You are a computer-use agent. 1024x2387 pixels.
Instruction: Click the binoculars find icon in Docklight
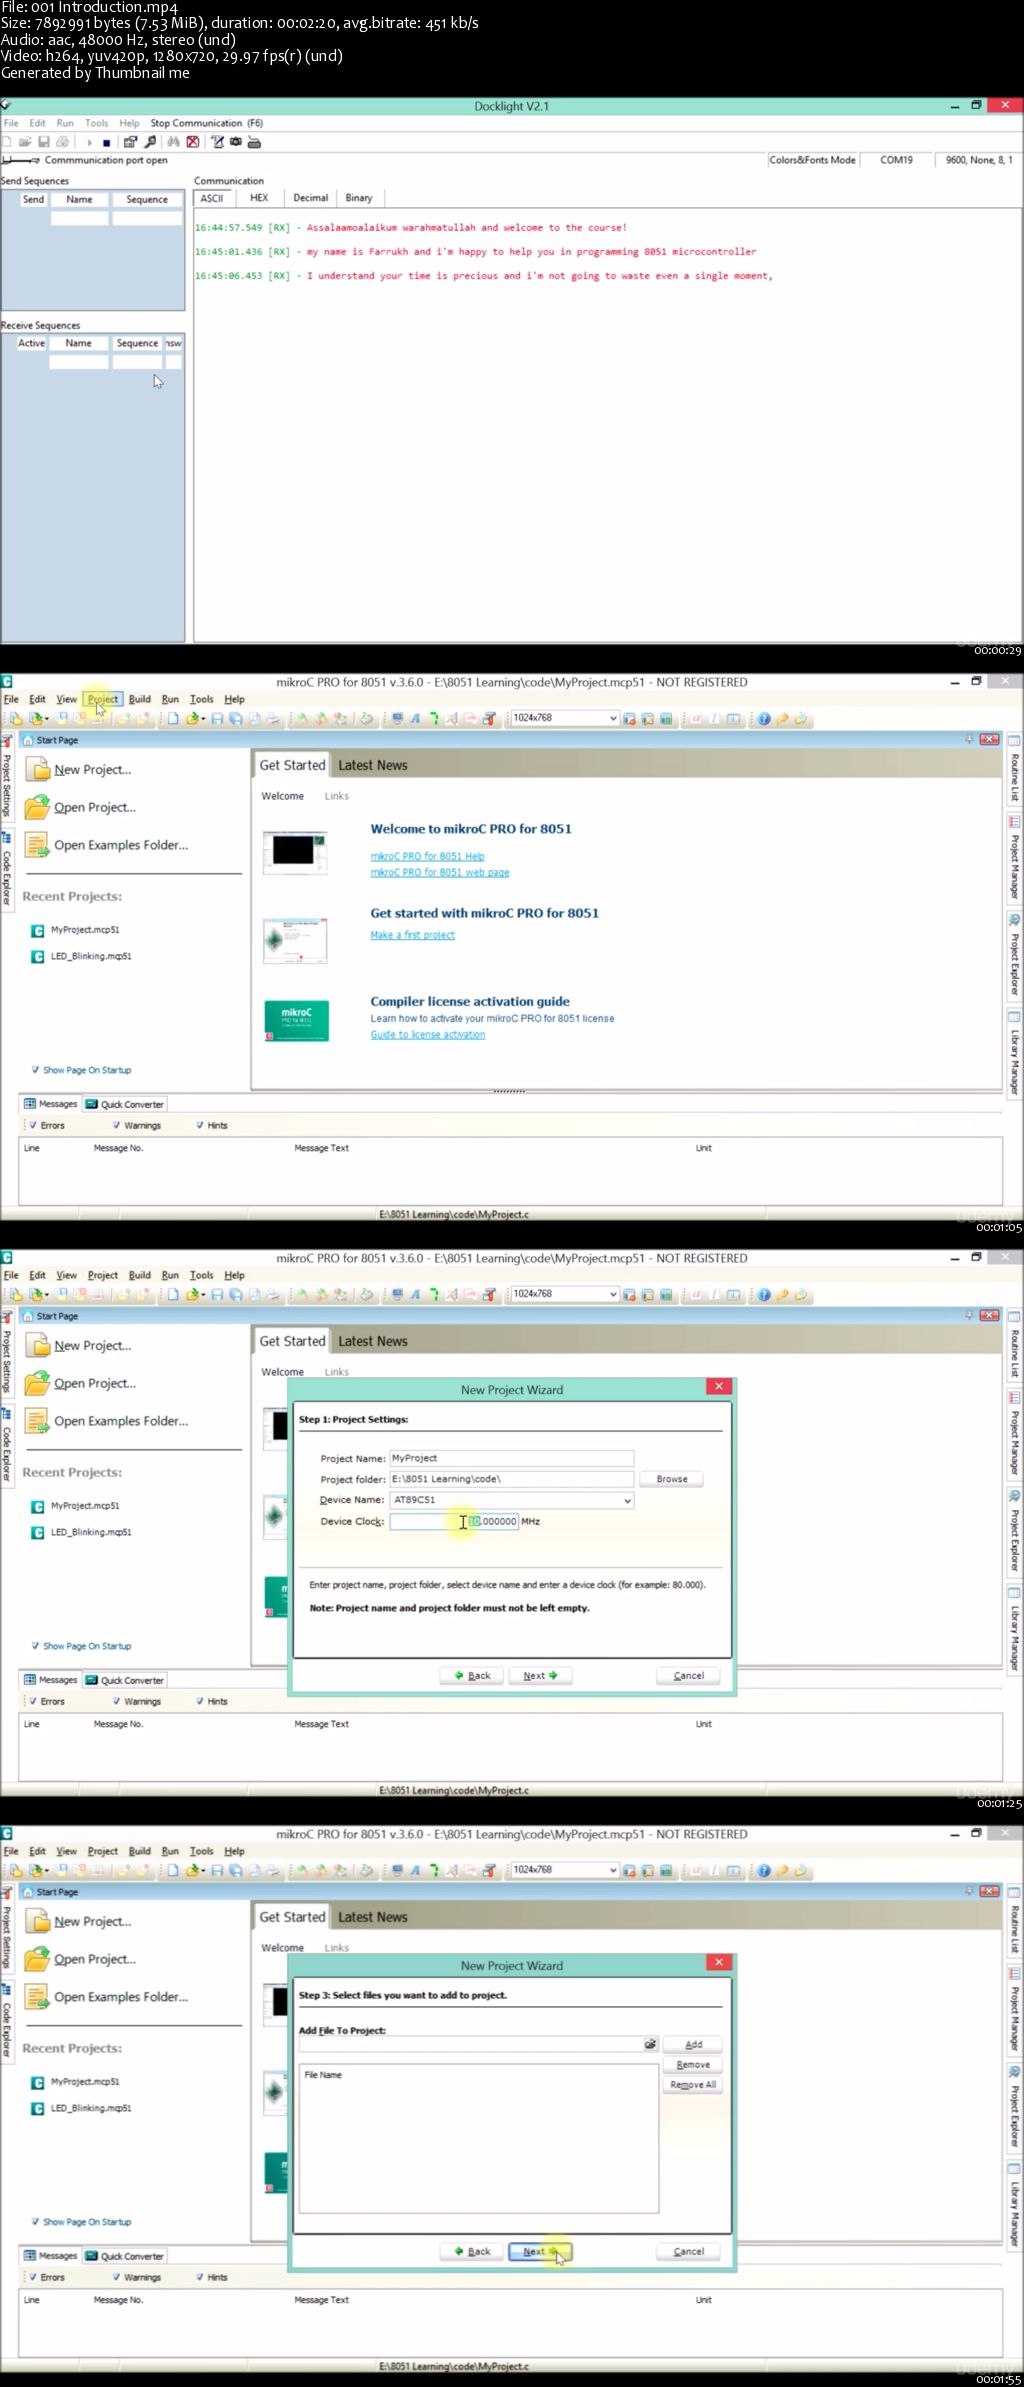pos(174,142)
